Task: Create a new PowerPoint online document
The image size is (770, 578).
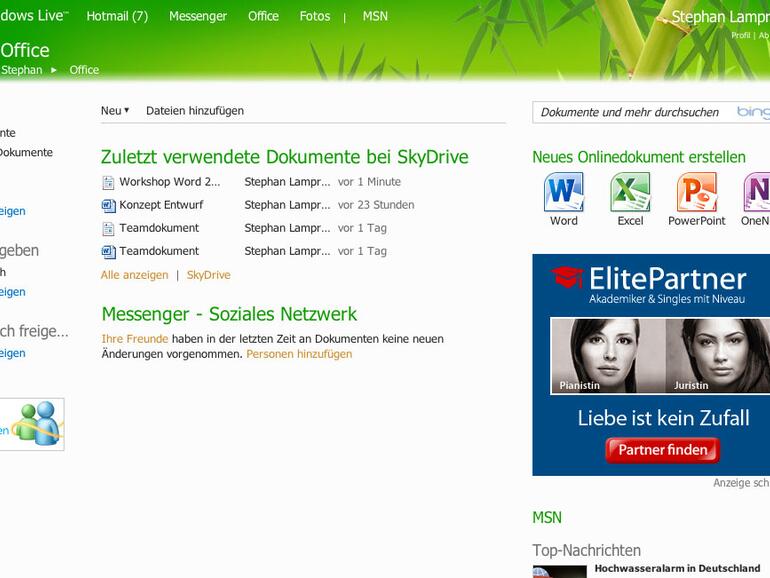Action: pyautogui.click(x=696, y=199)
